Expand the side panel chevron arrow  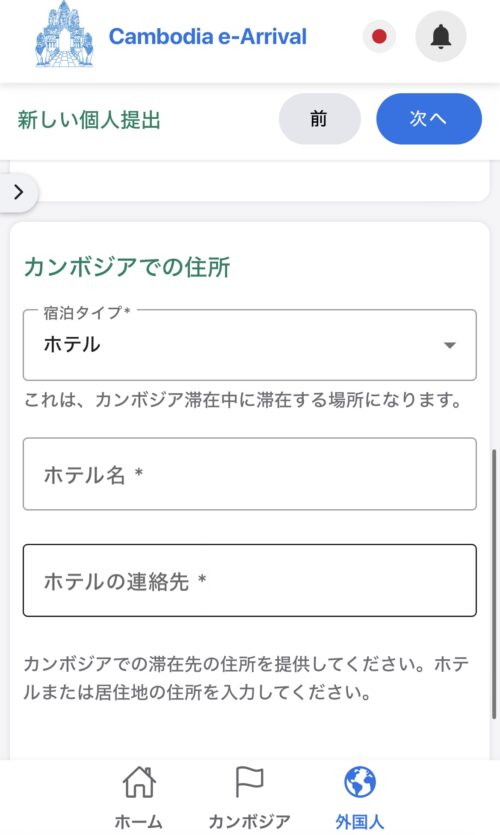pos(19,192)
